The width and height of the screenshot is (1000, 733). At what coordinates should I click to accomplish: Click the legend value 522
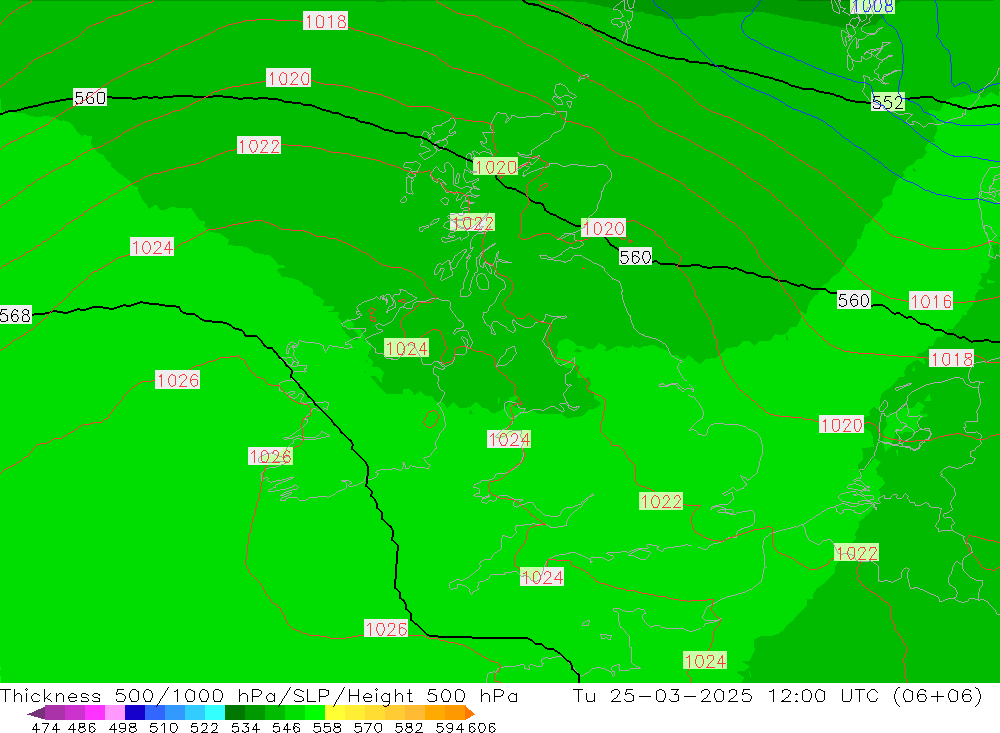(204, 727)
